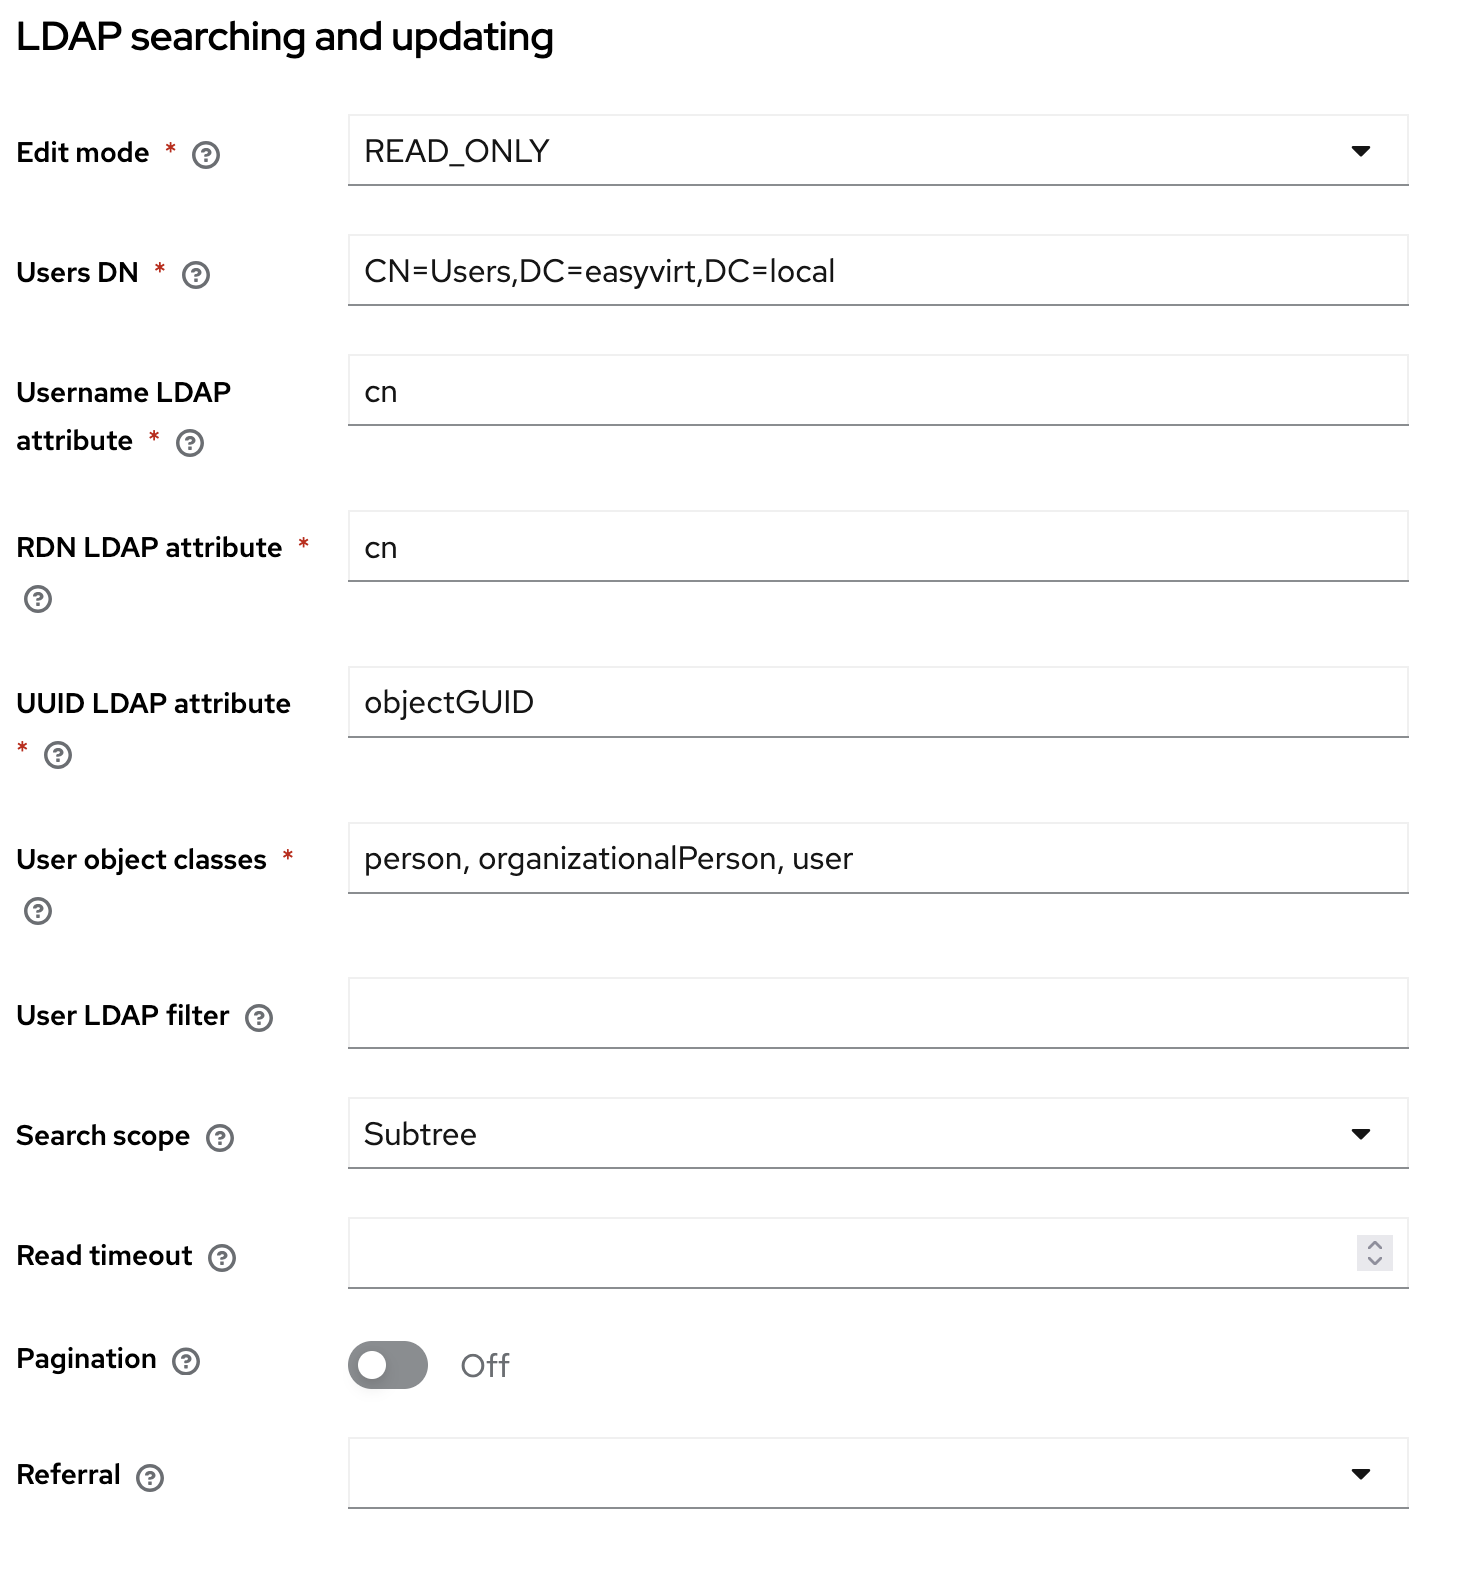1466x1588 pixels.
Task: Click the Read timeout stepper arrows
Action: [x=1375, y=1253]
